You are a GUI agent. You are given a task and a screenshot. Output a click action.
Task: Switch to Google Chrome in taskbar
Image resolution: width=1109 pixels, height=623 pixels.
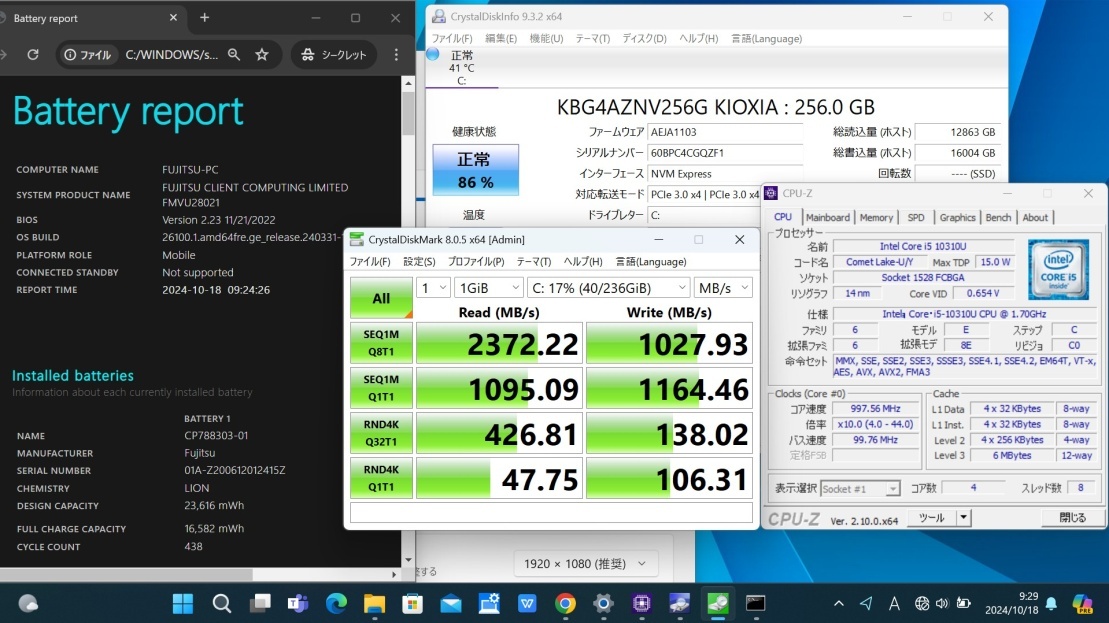point(565,603)
